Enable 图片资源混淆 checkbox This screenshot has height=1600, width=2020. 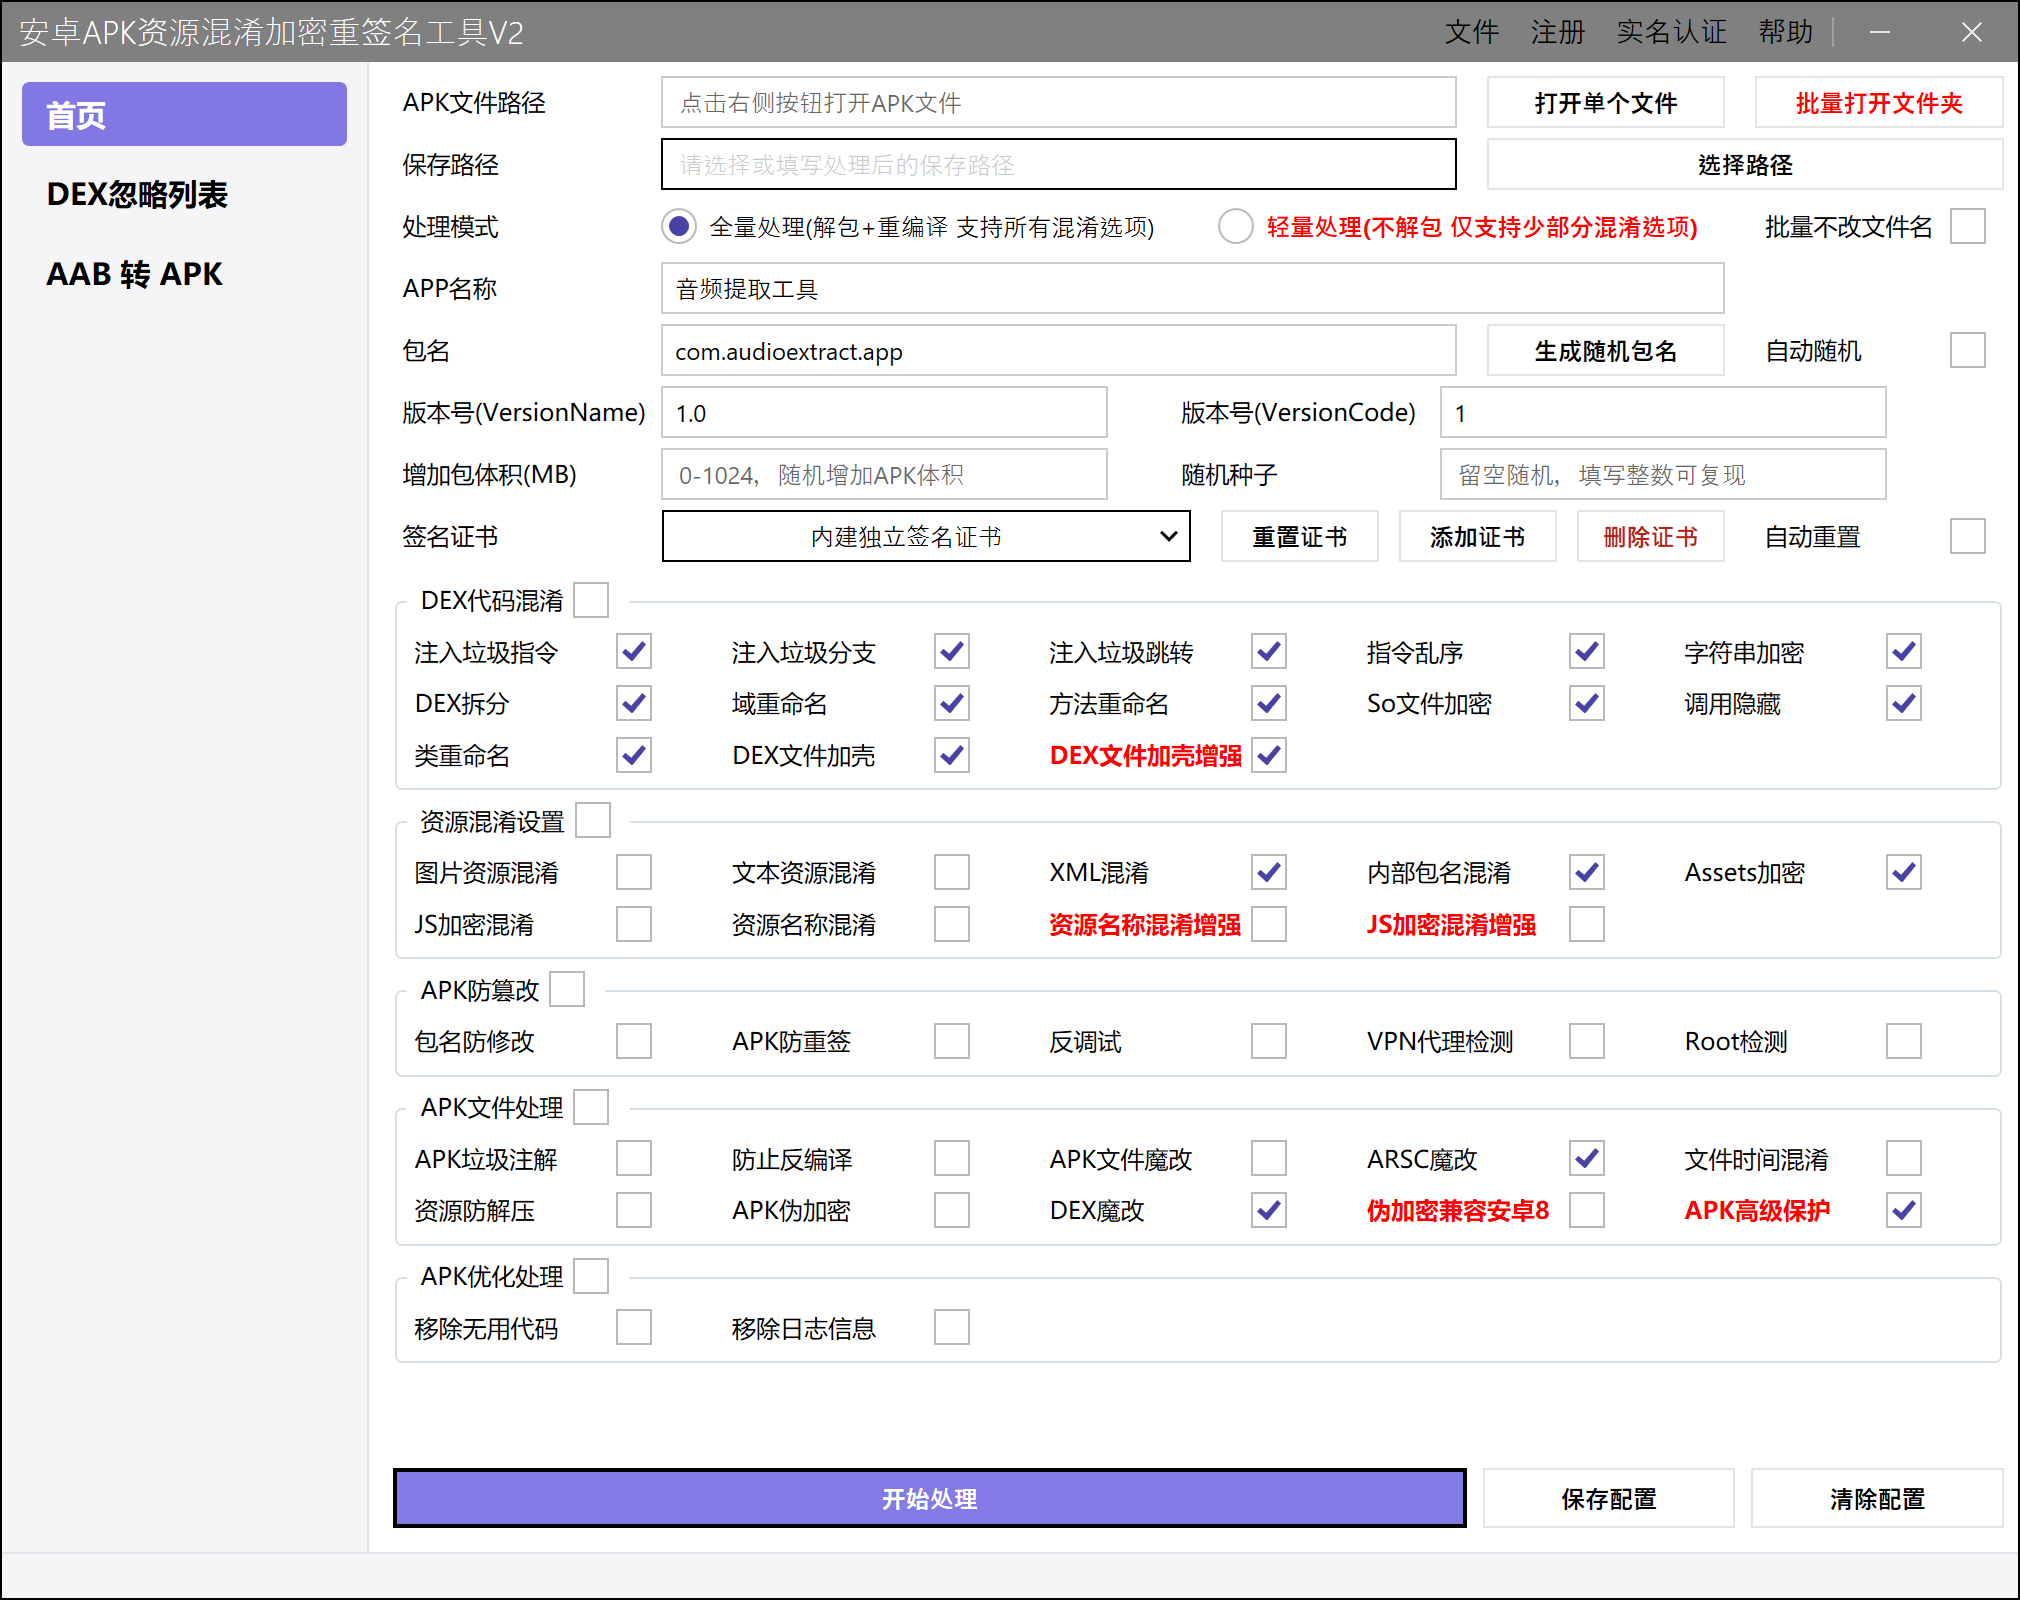click(634, 872)
